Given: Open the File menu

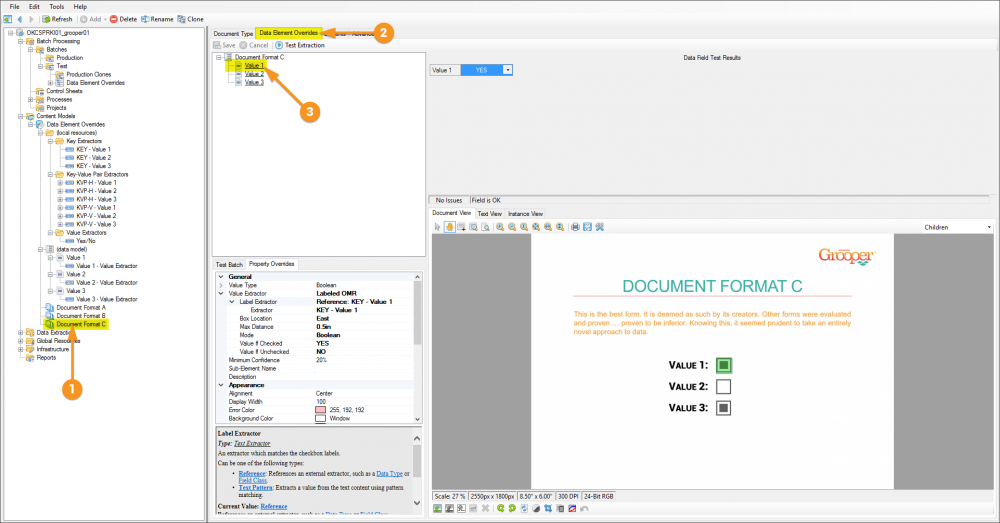Looking at the screenshot, I should [15, 6].
